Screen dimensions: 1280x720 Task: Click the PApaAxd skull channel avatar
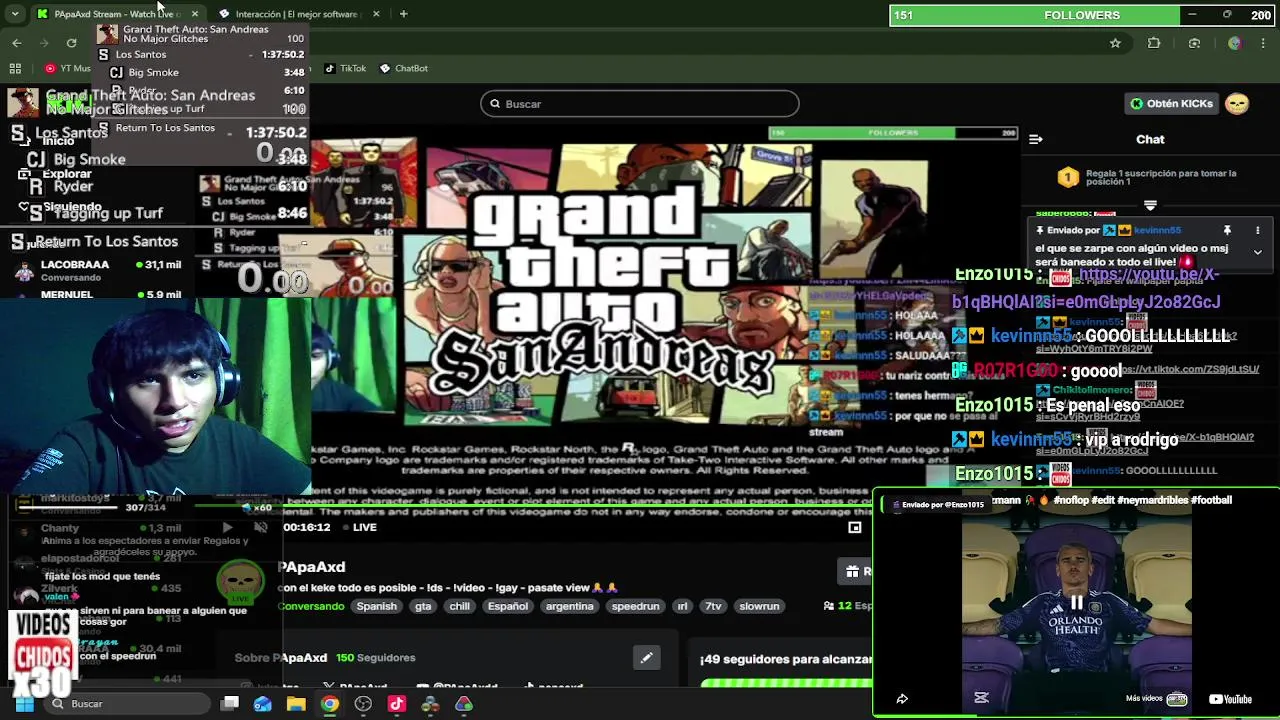pos(239,581)
